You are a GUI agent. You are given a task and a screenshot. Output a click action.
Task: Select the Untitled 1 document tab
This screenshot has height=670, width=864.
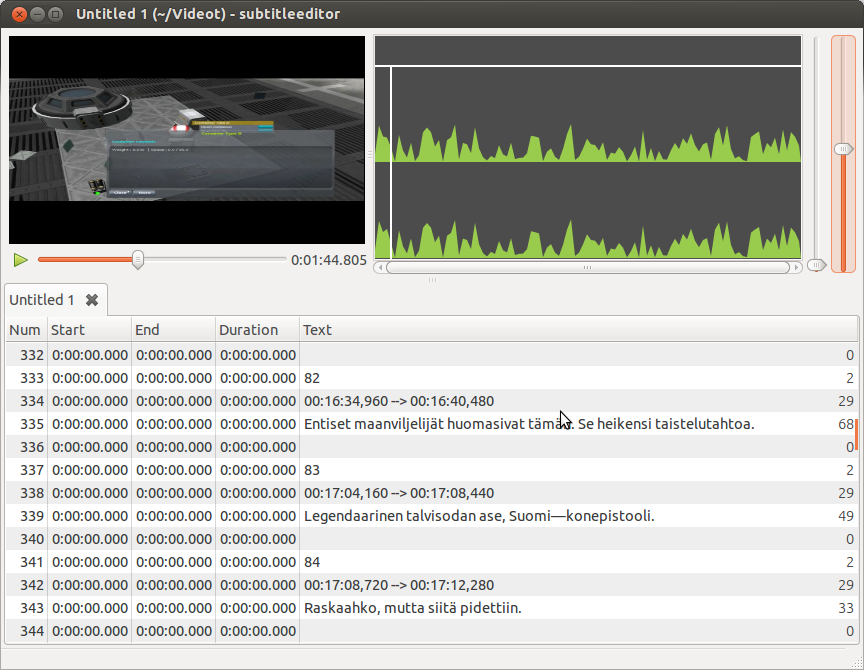[42, 300]
